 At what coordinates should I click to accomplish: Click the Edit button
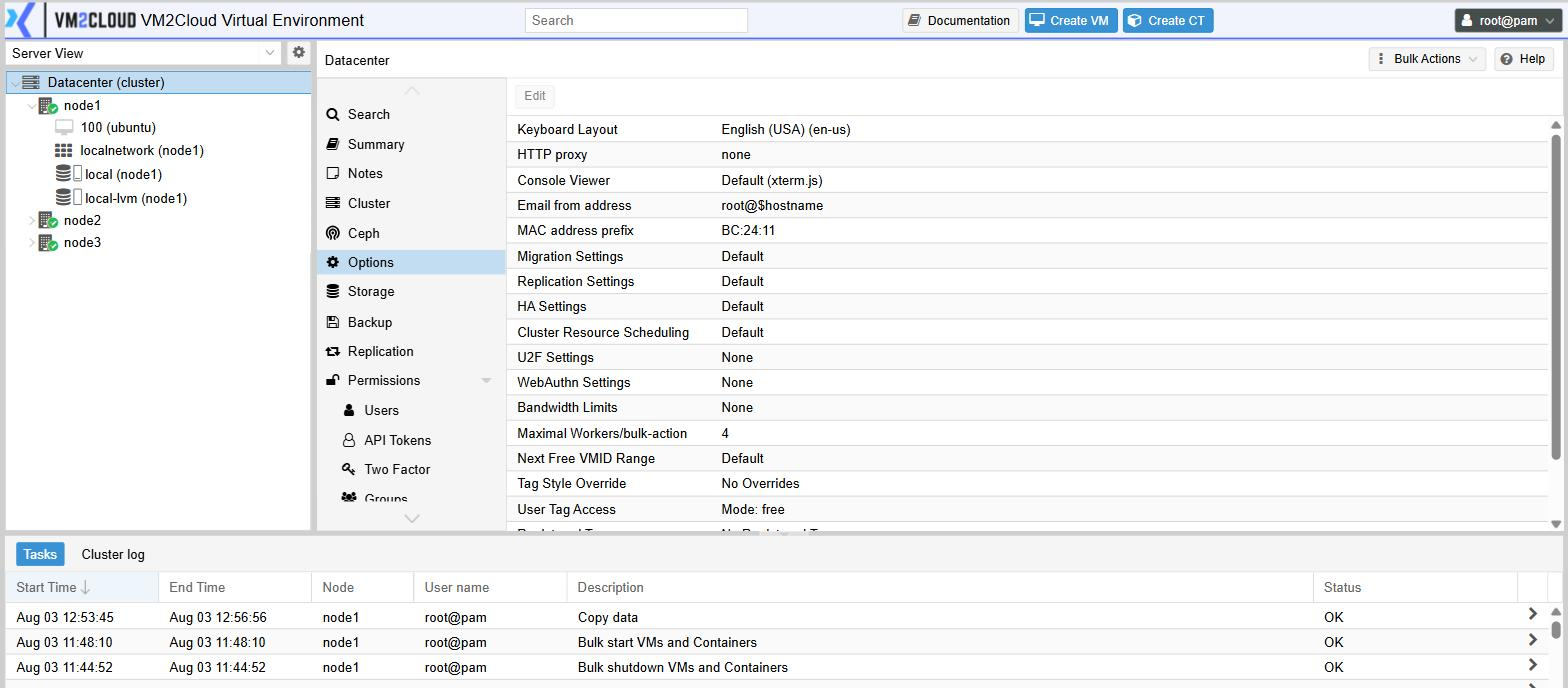pyautogui.click(x=535, y=96)
